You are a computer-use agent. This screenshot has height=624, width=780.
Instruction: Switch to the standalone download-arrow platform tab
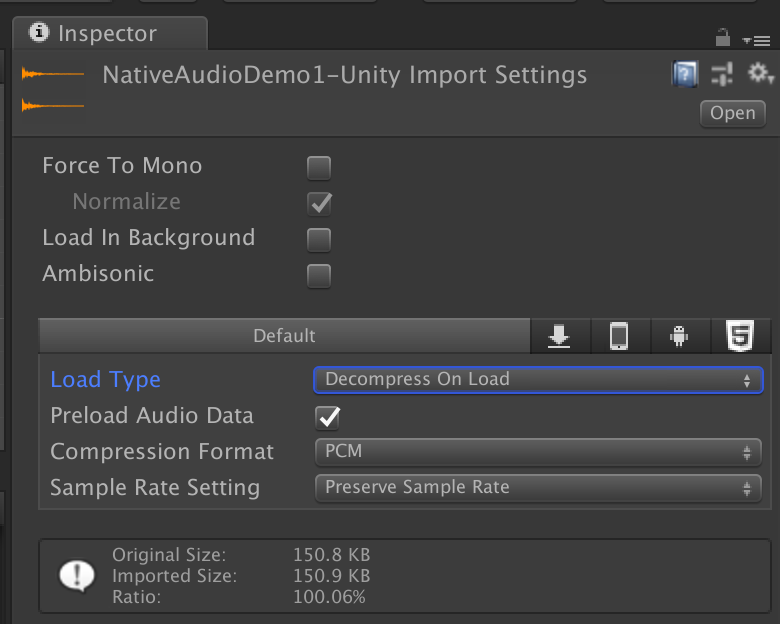click(x=560, y=336)
